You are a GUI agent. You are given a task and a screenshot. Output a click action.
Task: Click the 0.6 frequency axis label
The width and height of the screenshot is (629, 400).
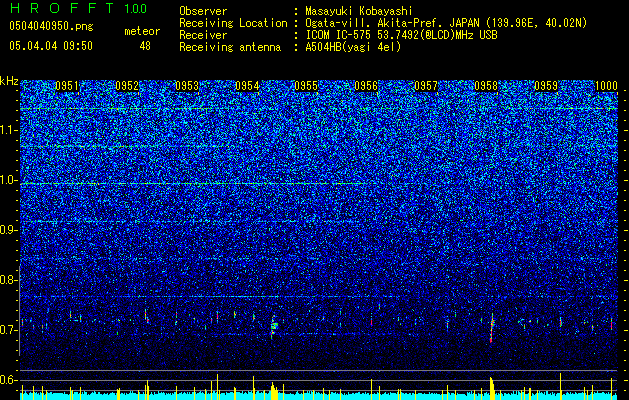coord(9,380)
